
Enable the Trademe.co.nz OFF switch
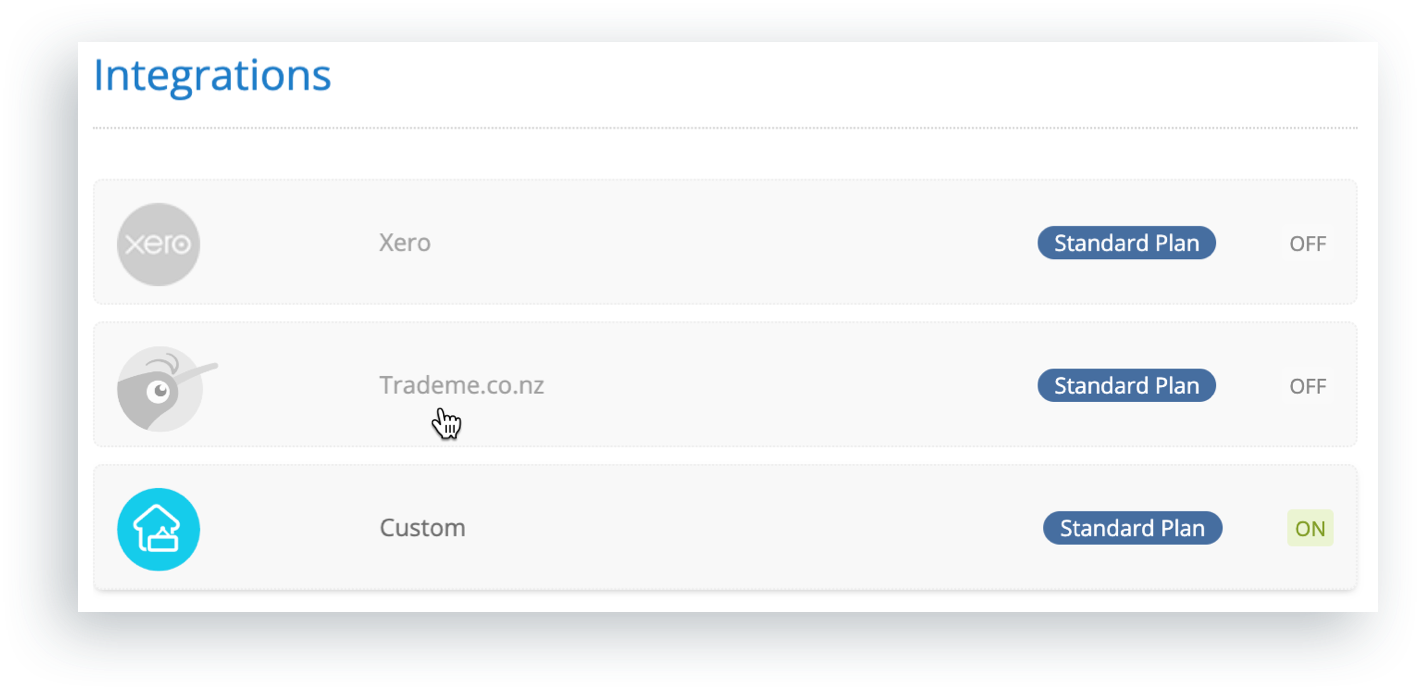[1307, 385]
